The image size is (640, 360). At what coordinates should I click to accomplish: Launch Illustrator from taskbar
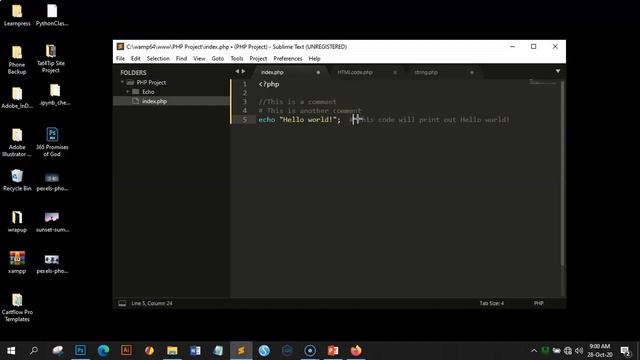click(x=126, y=350)
